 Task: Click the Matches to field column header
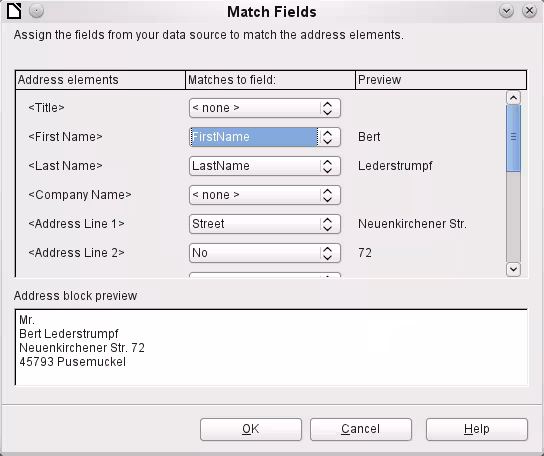[270, 80]
